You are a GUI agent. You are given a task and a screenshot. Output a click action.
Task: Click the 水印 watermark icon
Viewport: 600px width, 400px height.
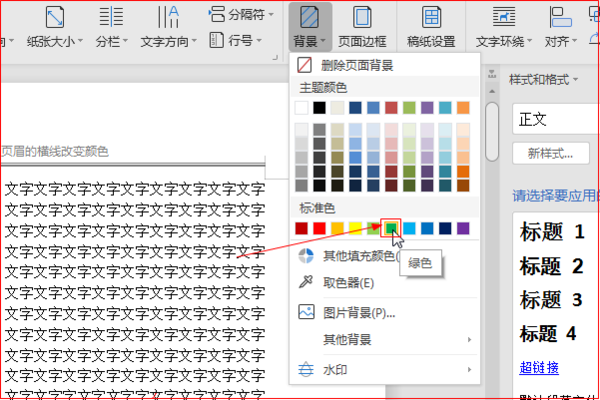306,369
